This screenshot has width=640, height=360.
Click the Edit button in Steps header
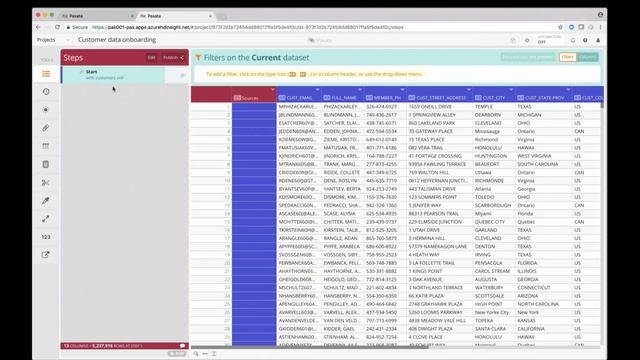coord(151,58)
